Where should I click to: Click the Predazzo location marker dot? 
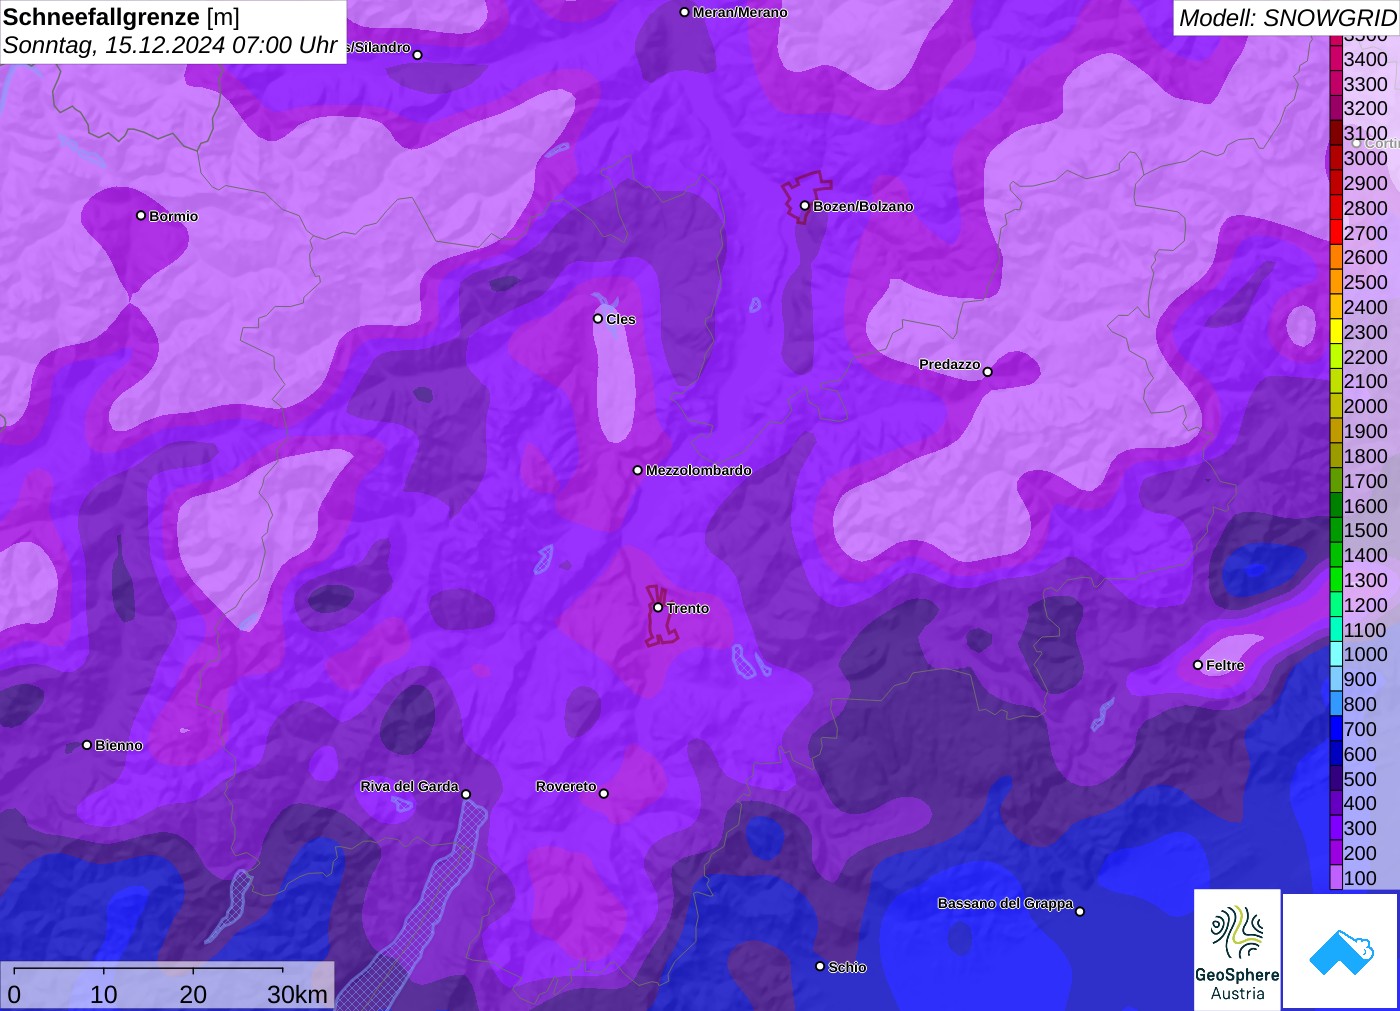coord(988,372)
